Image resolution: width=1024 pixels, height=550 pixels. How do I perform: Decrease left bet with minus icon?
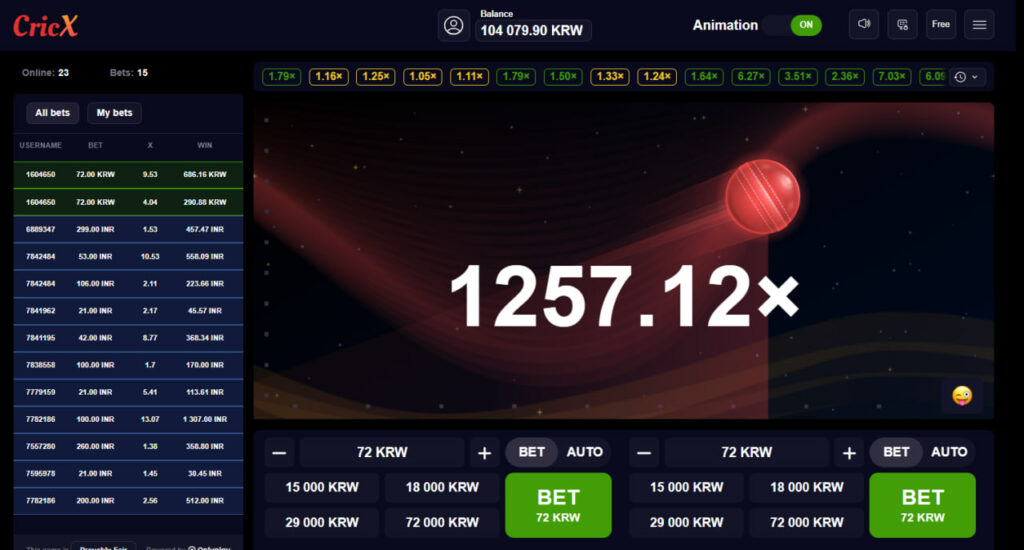[279, 453]
